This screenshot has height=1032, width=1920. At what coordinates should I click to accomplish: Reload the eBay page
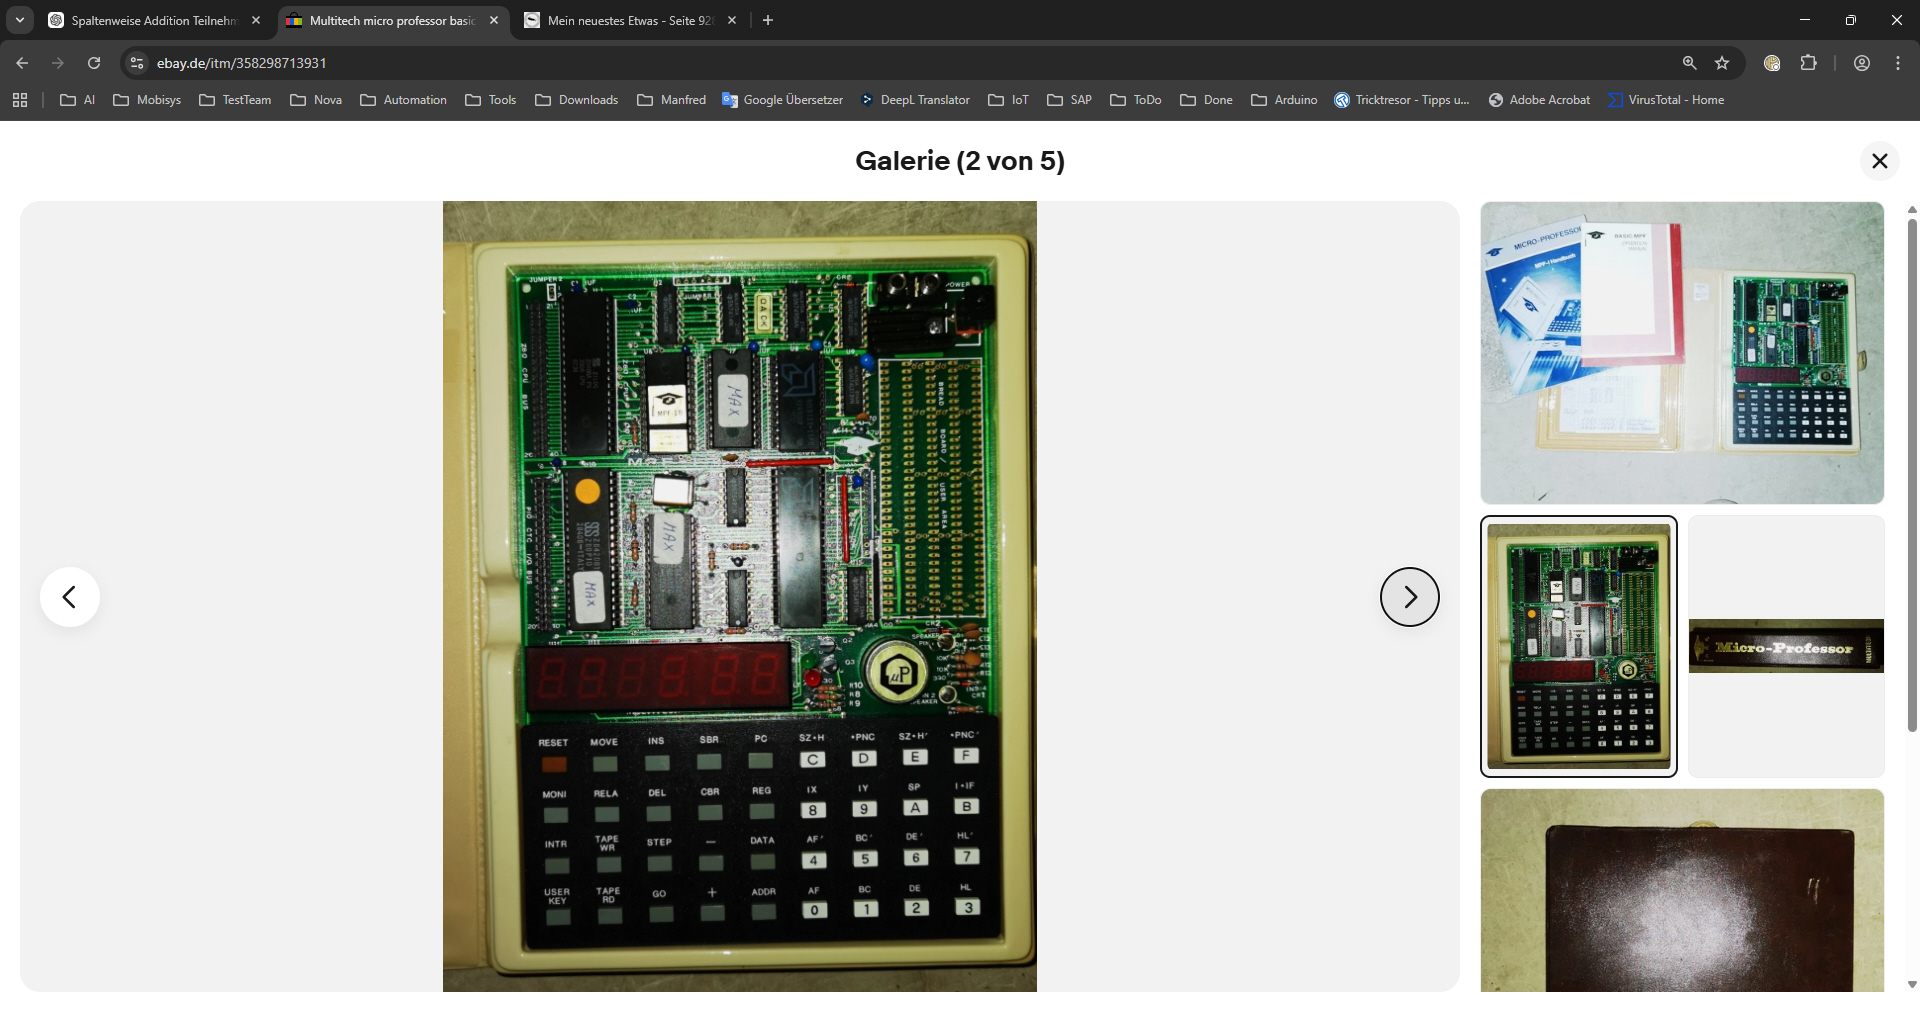[x=94, y=63]
